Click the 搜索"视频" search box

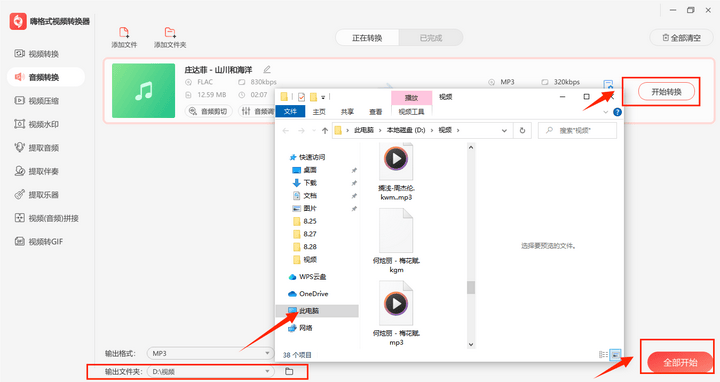577,131
